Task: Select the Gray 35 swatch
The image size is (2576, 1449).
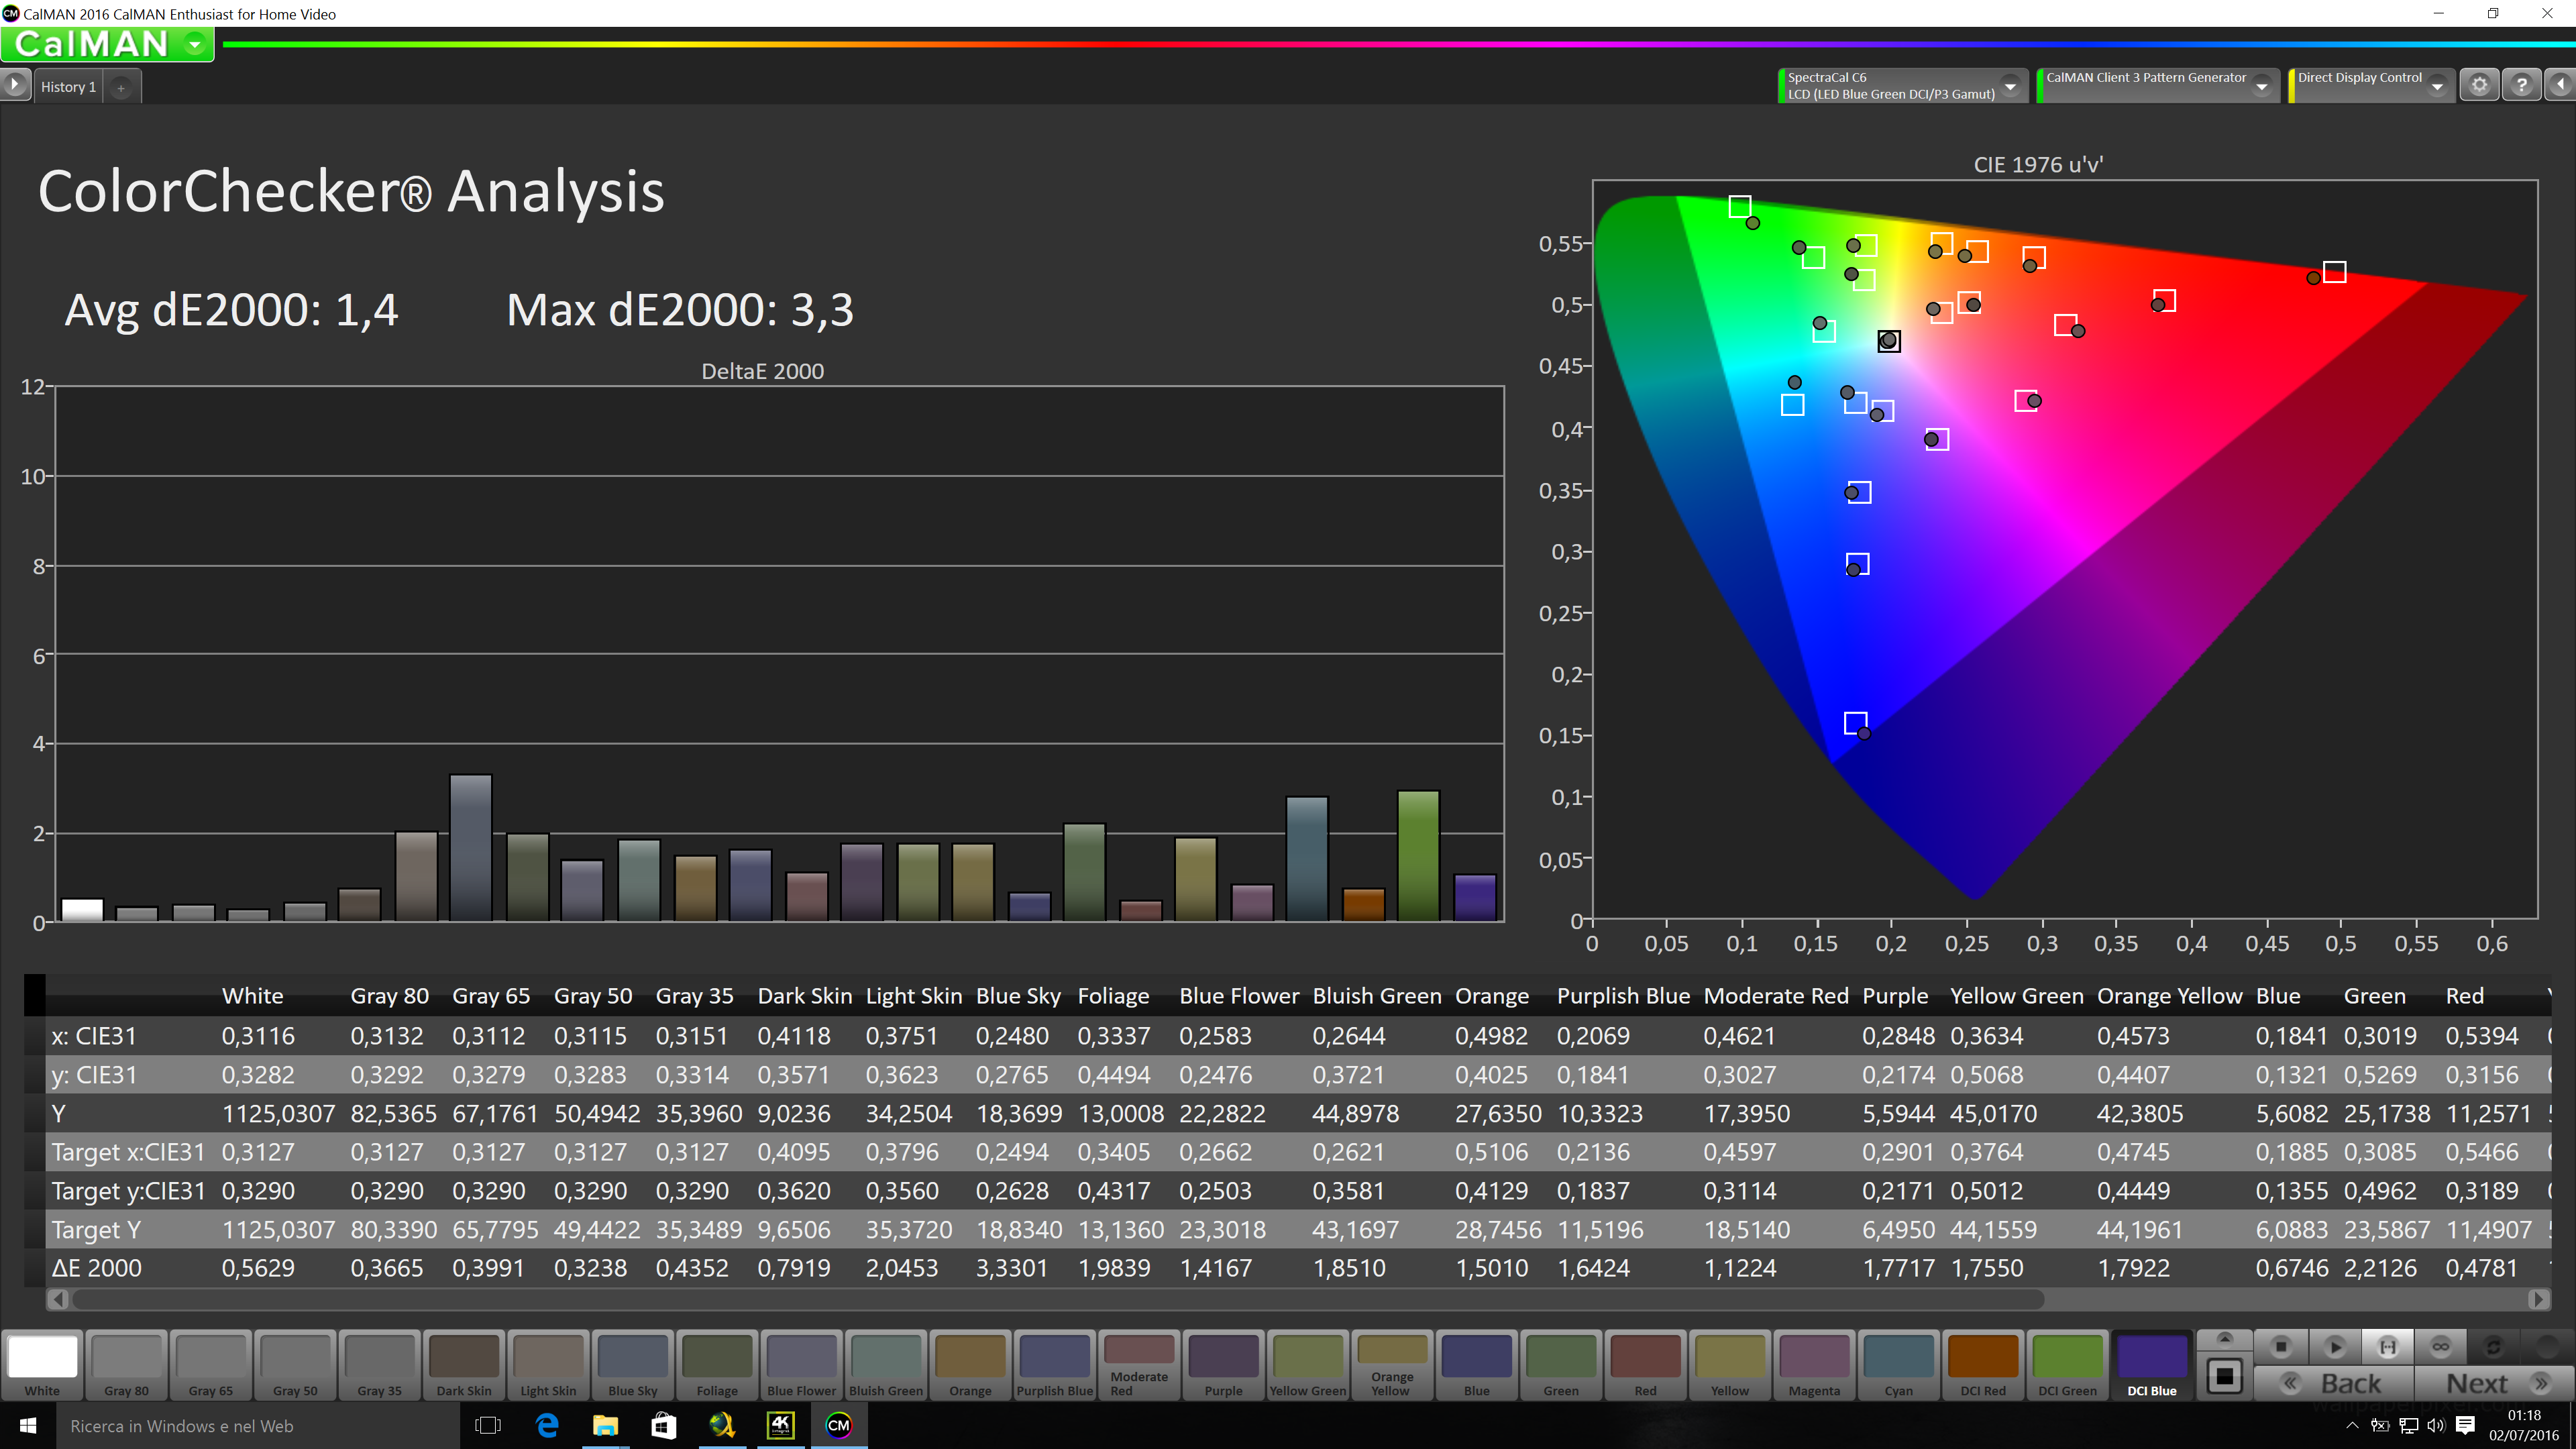Action: (x=380, y=1365)
